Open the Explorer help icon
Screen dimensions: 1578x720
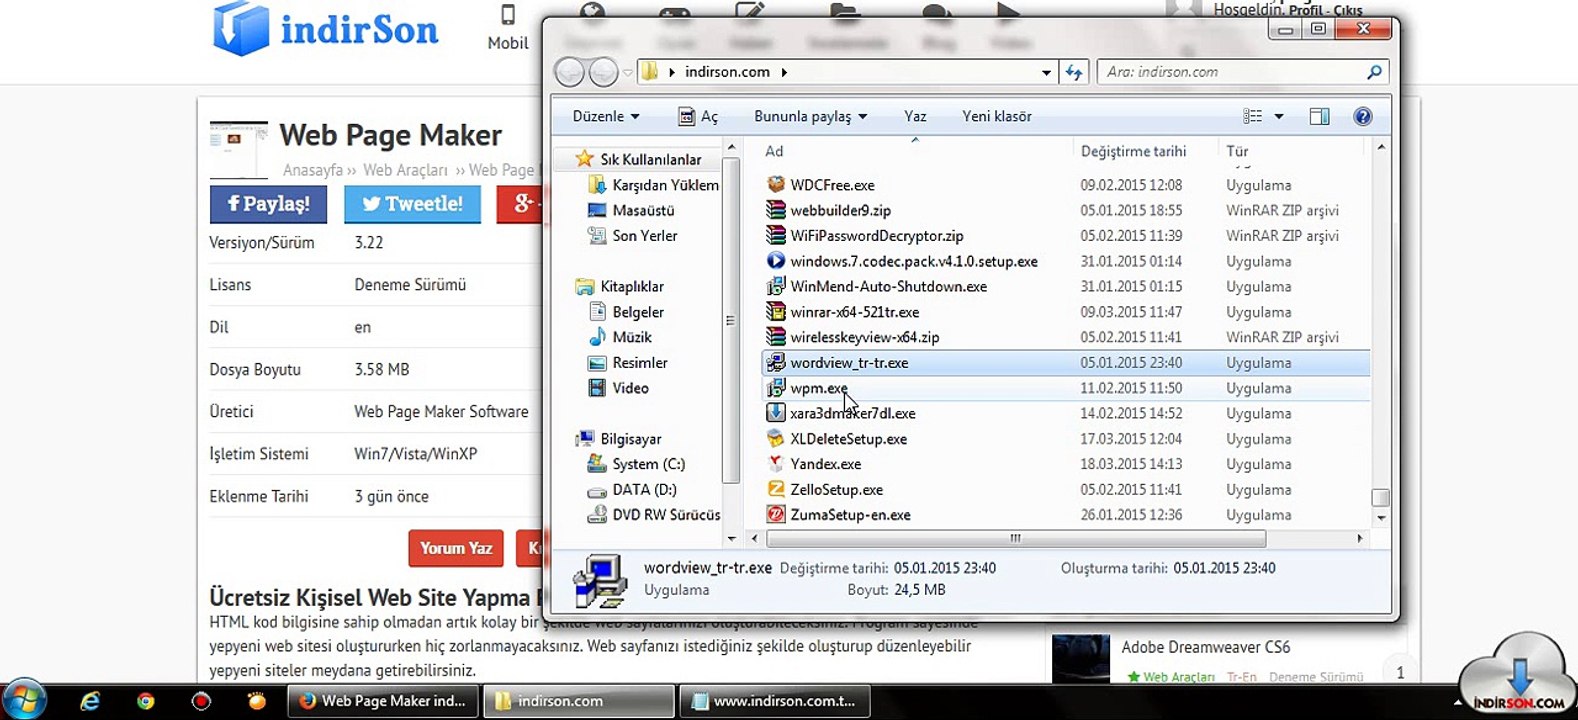[x=1362, y=117]
